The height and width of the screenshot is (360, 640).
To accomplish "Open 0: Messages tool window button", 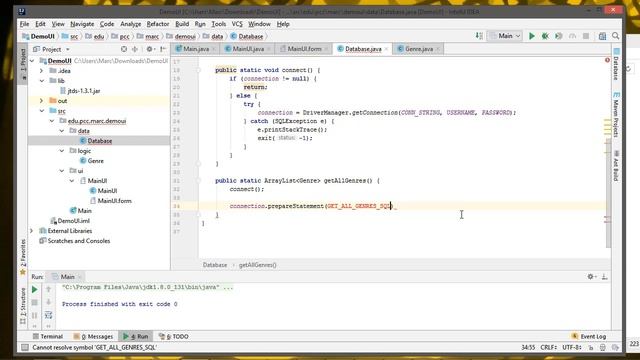I will point(93,337).
